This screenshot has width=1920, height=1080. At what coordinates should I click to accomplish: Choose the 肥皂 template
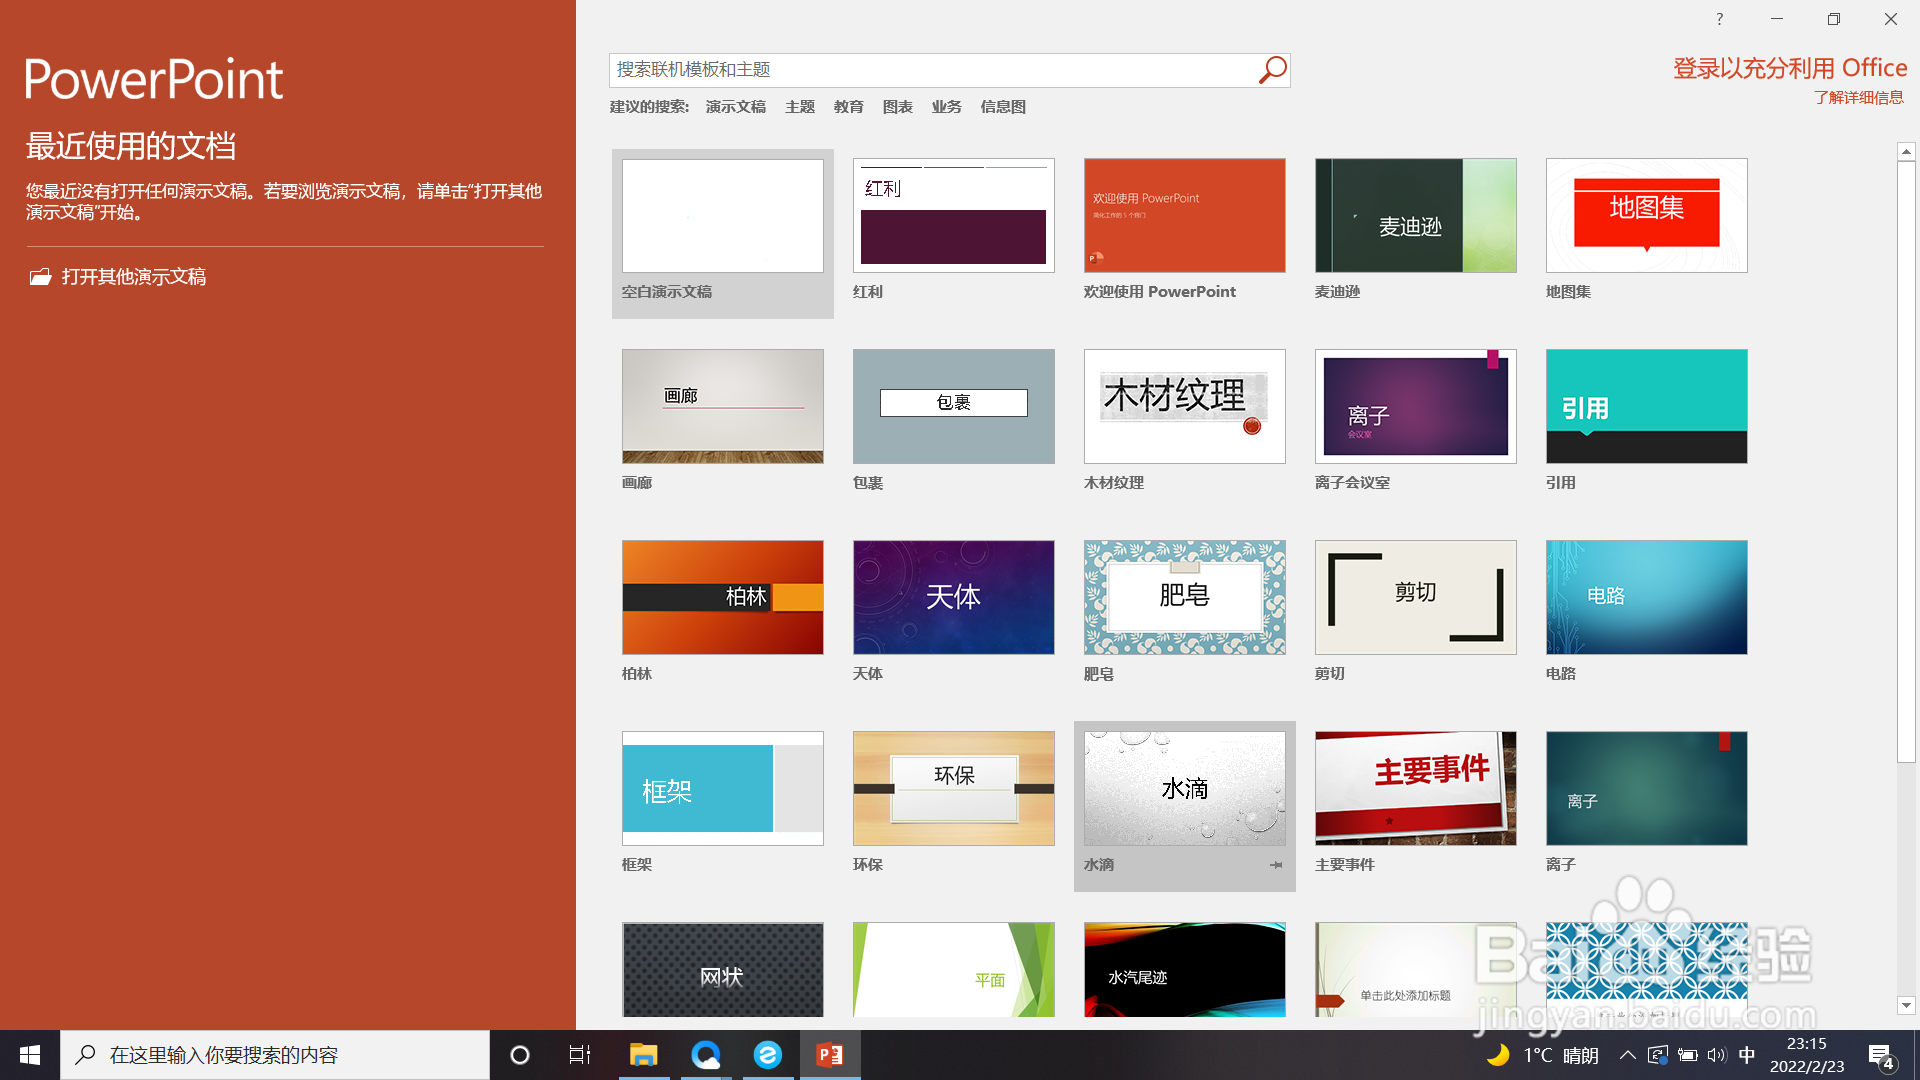coord(1185,598)
